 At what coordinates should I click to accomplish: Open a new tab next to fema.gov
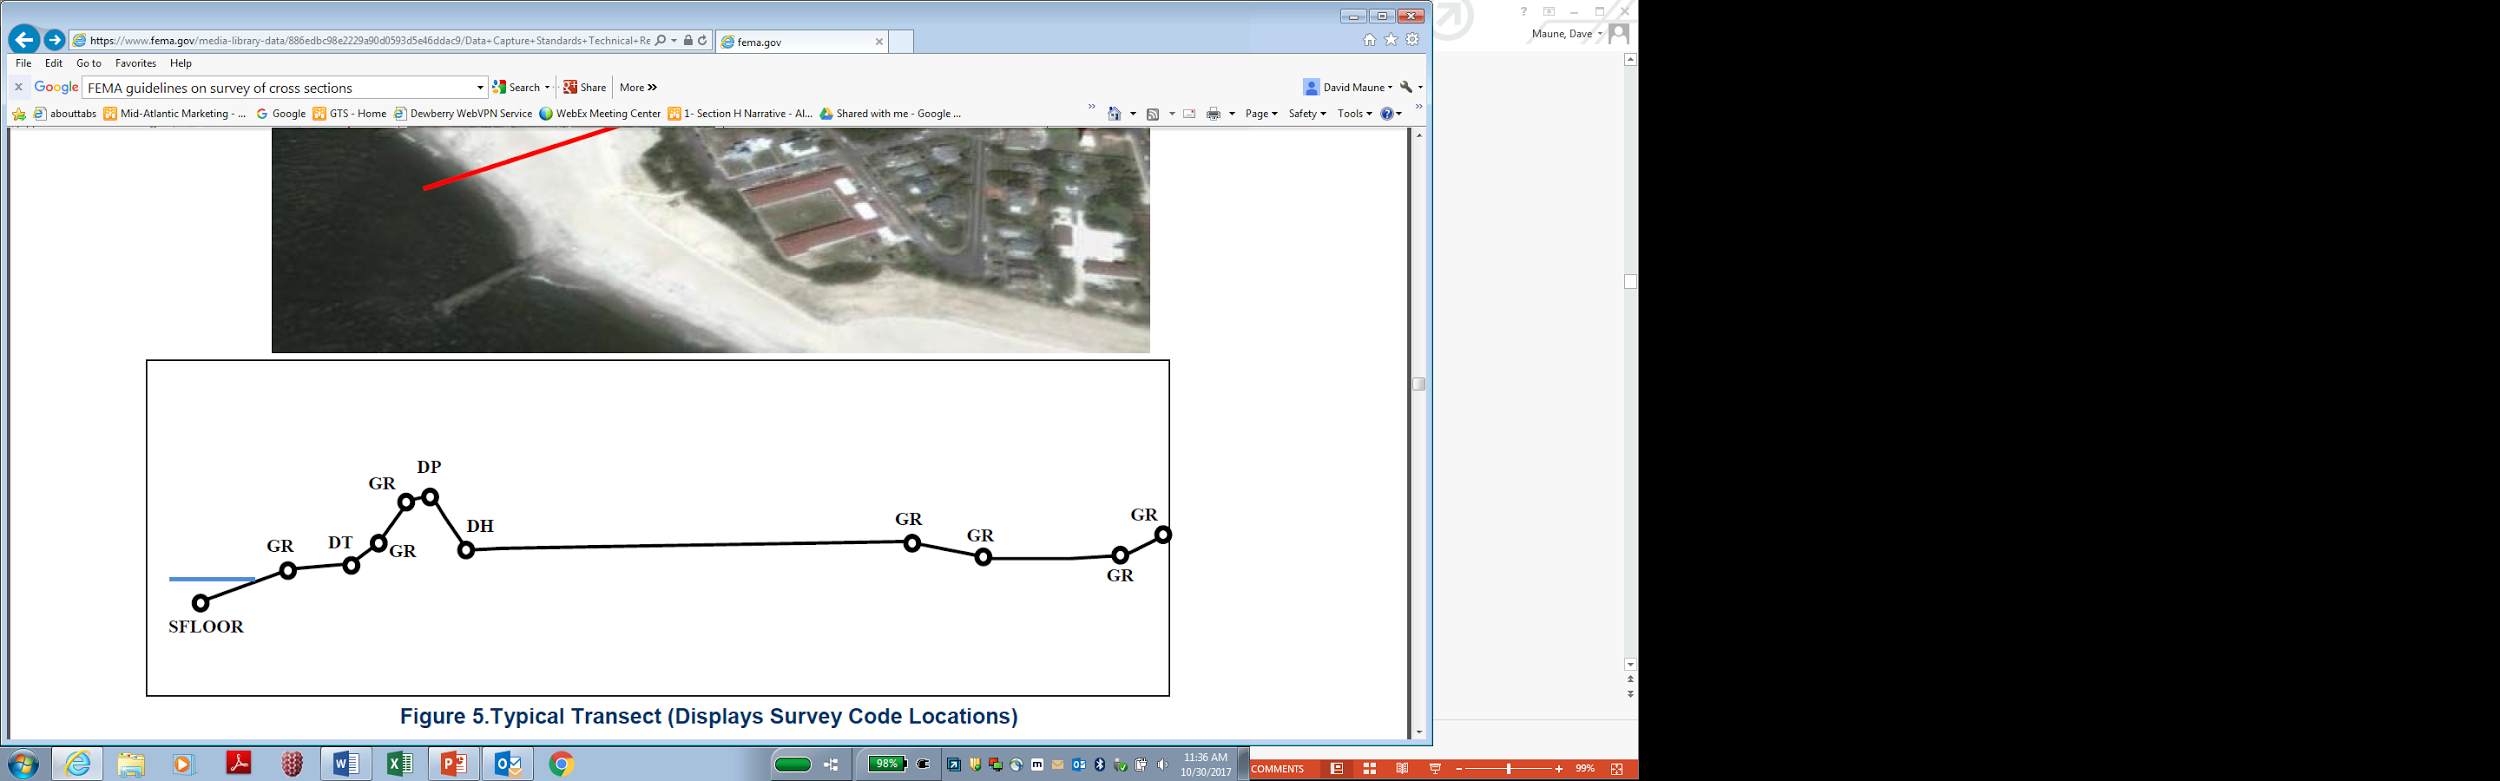tap(901, 42)
